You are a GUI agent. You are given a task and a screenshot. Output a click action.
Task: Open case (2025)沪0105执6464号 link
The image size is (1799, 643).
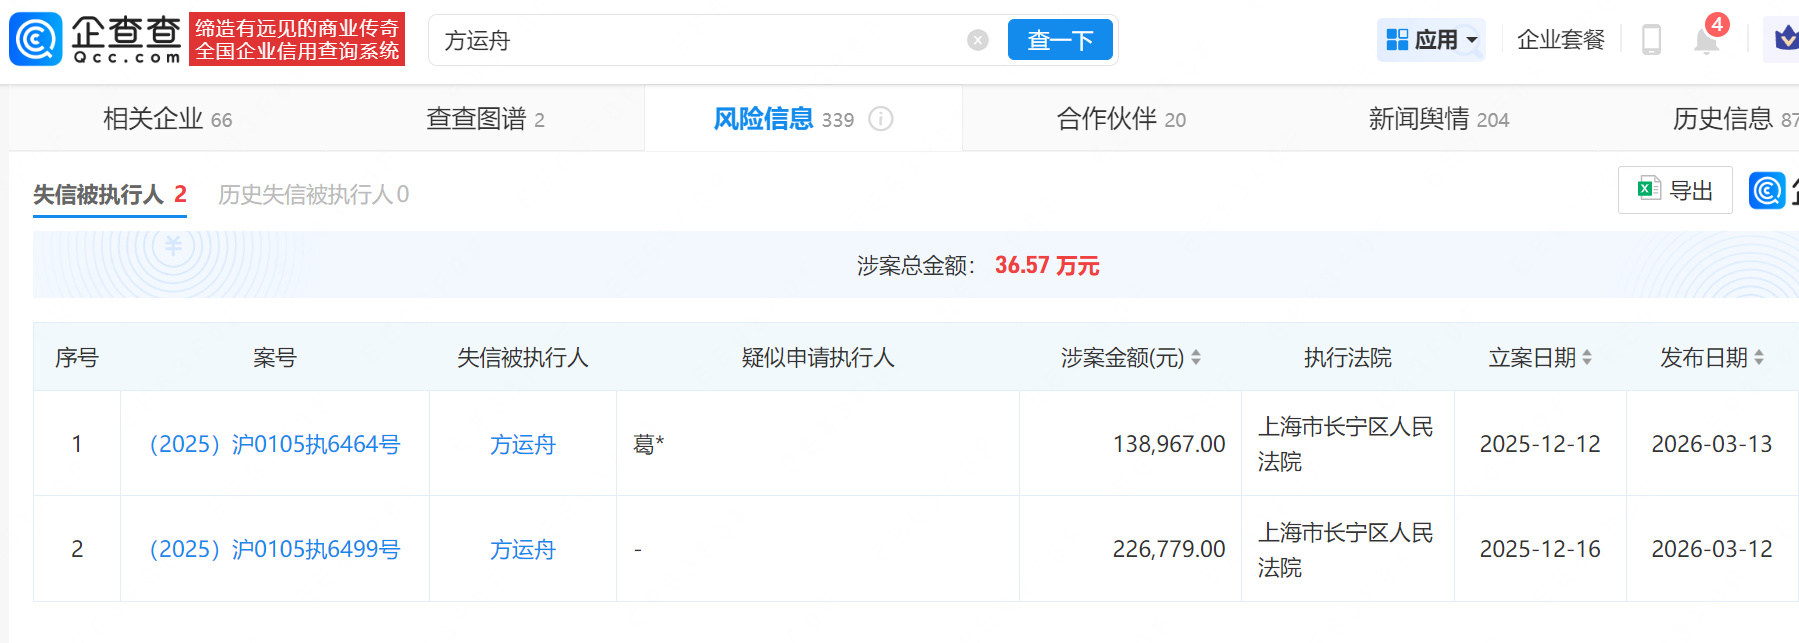[274, 444]
